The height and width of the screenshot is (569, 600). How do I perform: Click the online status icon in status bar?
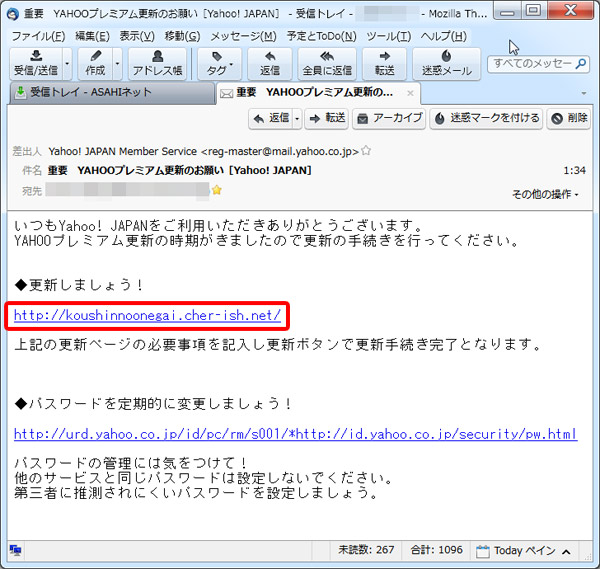[15, 550]
